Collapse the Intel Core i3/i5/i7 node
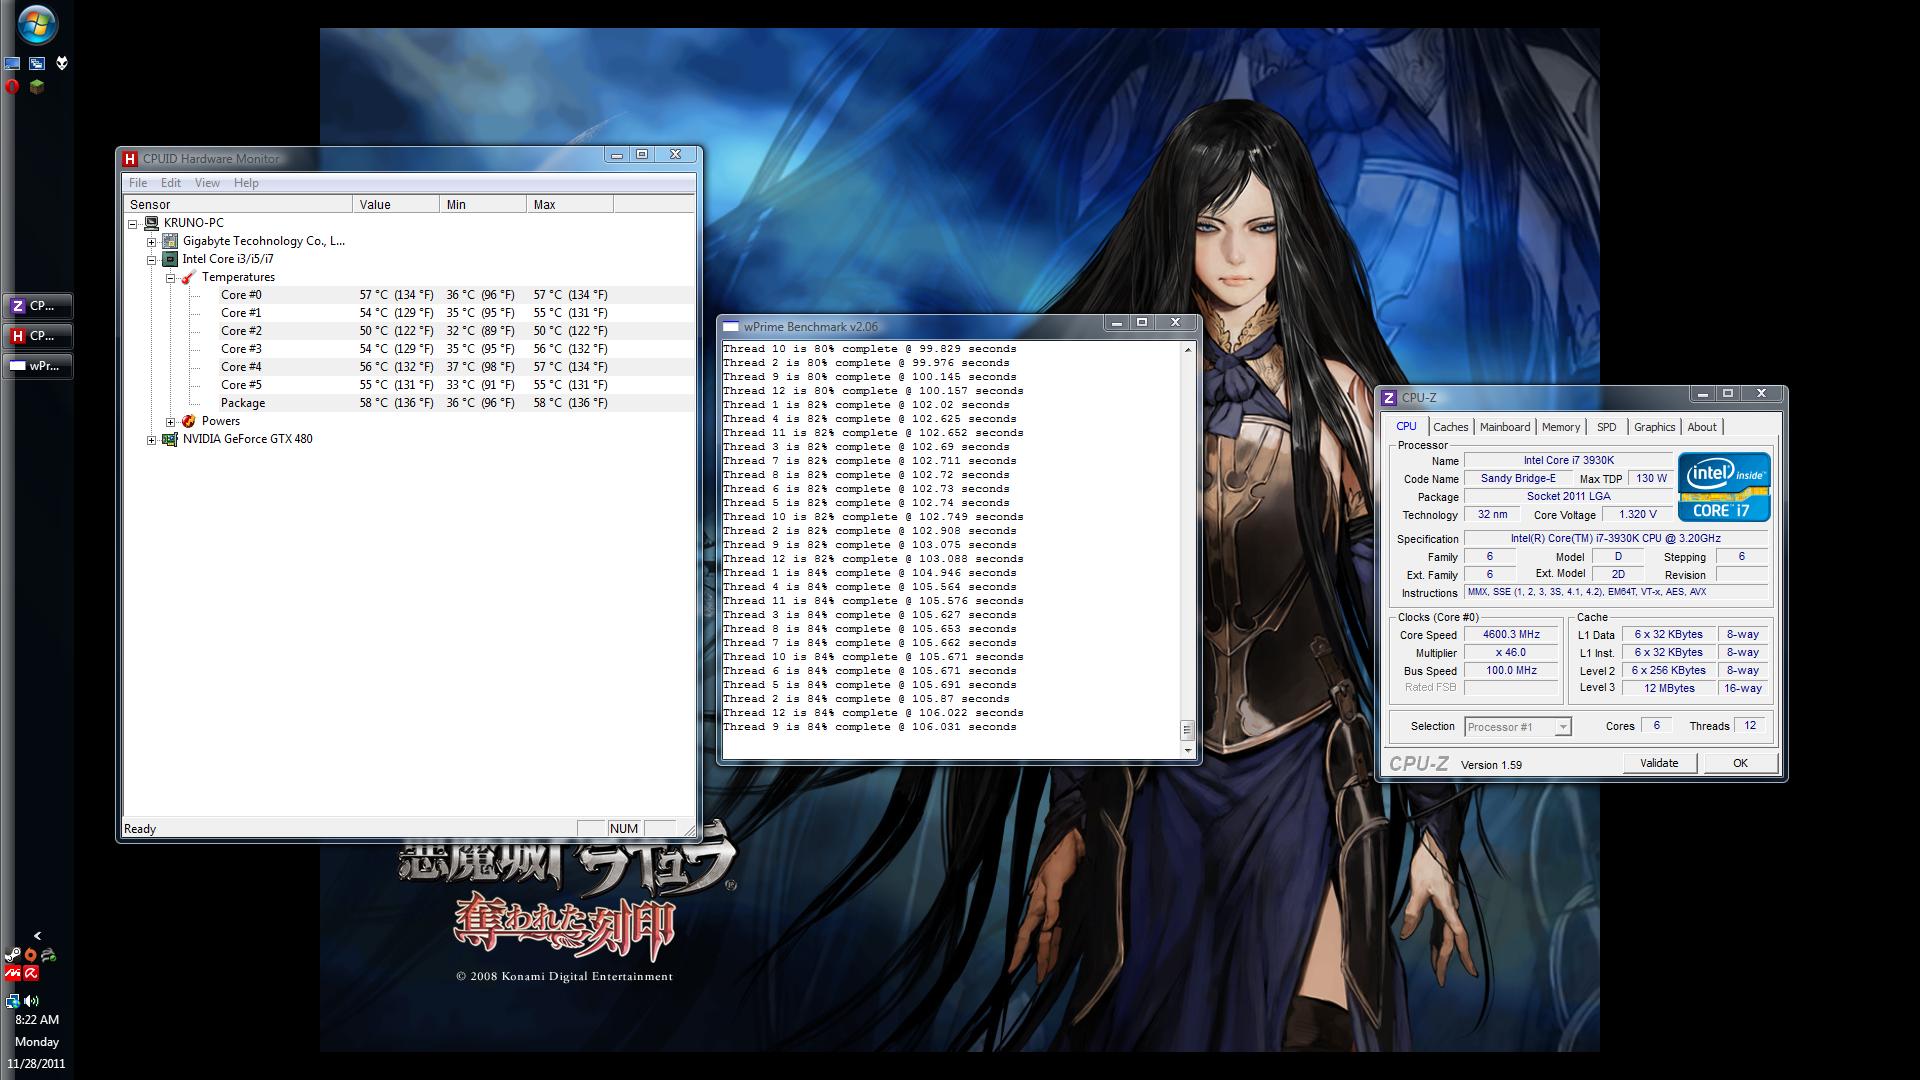Image resolution: width=1920 pixels, height=1080 pixels. coord(151,260)
